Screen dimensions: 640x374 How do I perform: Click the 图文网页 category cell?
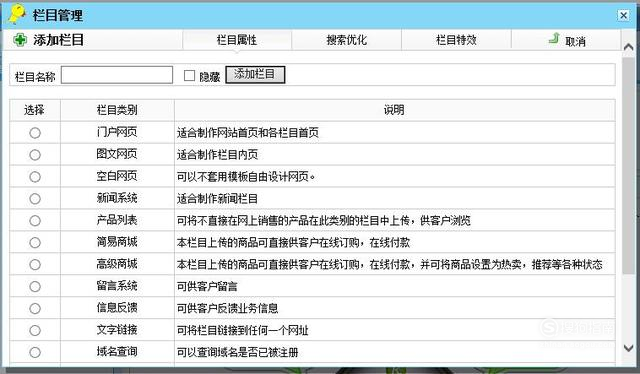[117, 154]
